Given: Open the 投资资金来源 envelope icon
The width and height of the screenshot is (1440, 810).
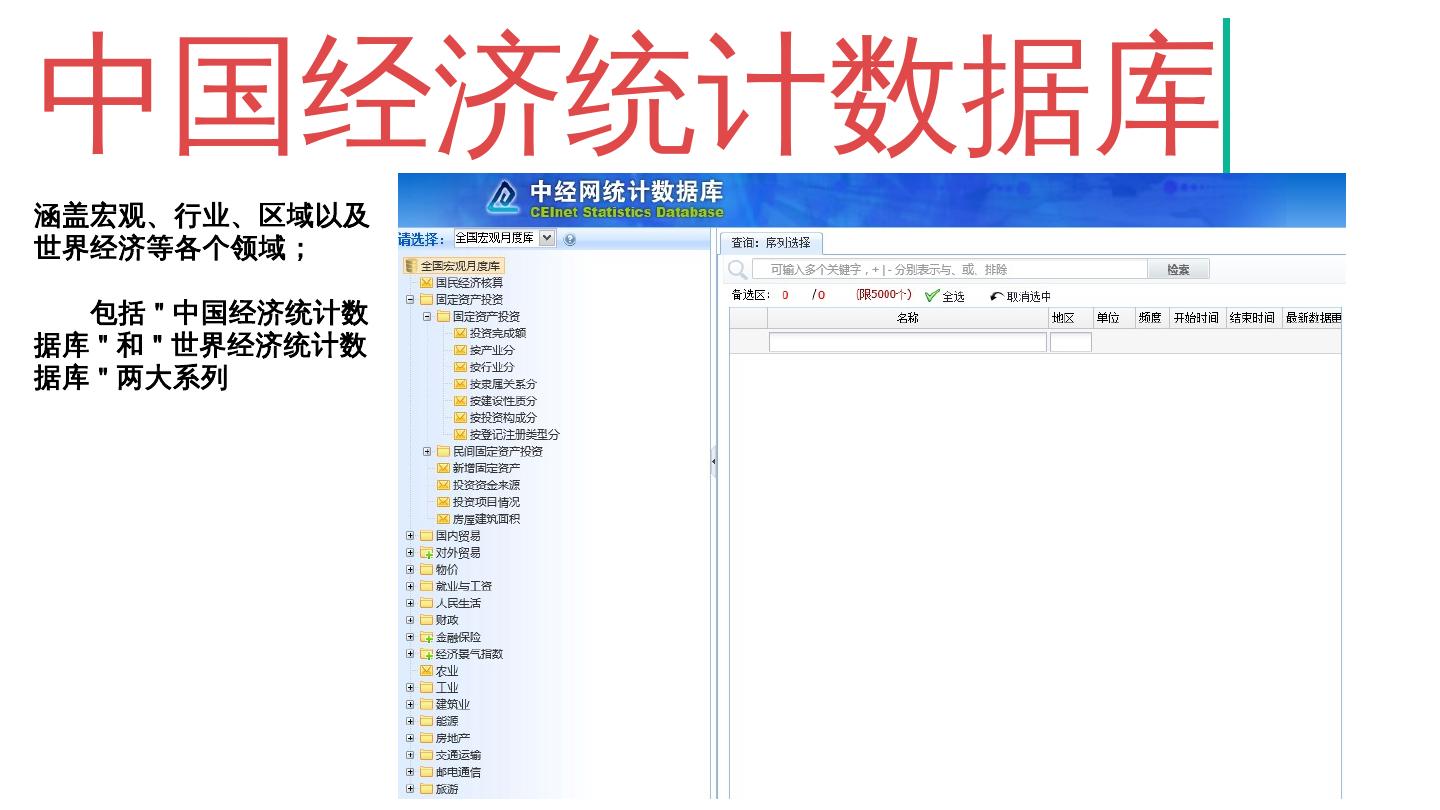Looking at the screenshot, I should 444,485.
